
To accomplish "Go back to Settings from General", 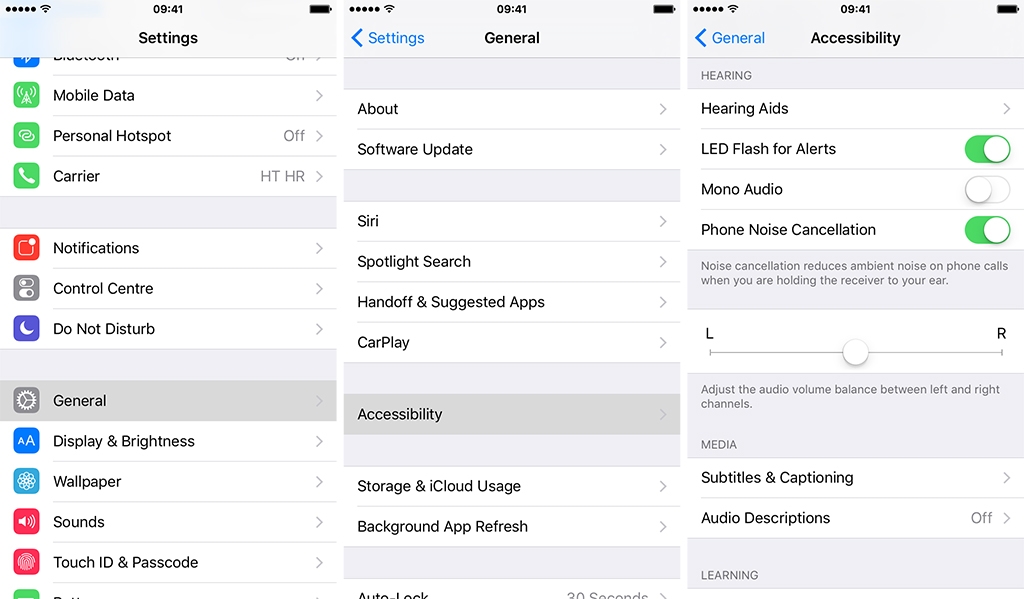I will 388,38.
